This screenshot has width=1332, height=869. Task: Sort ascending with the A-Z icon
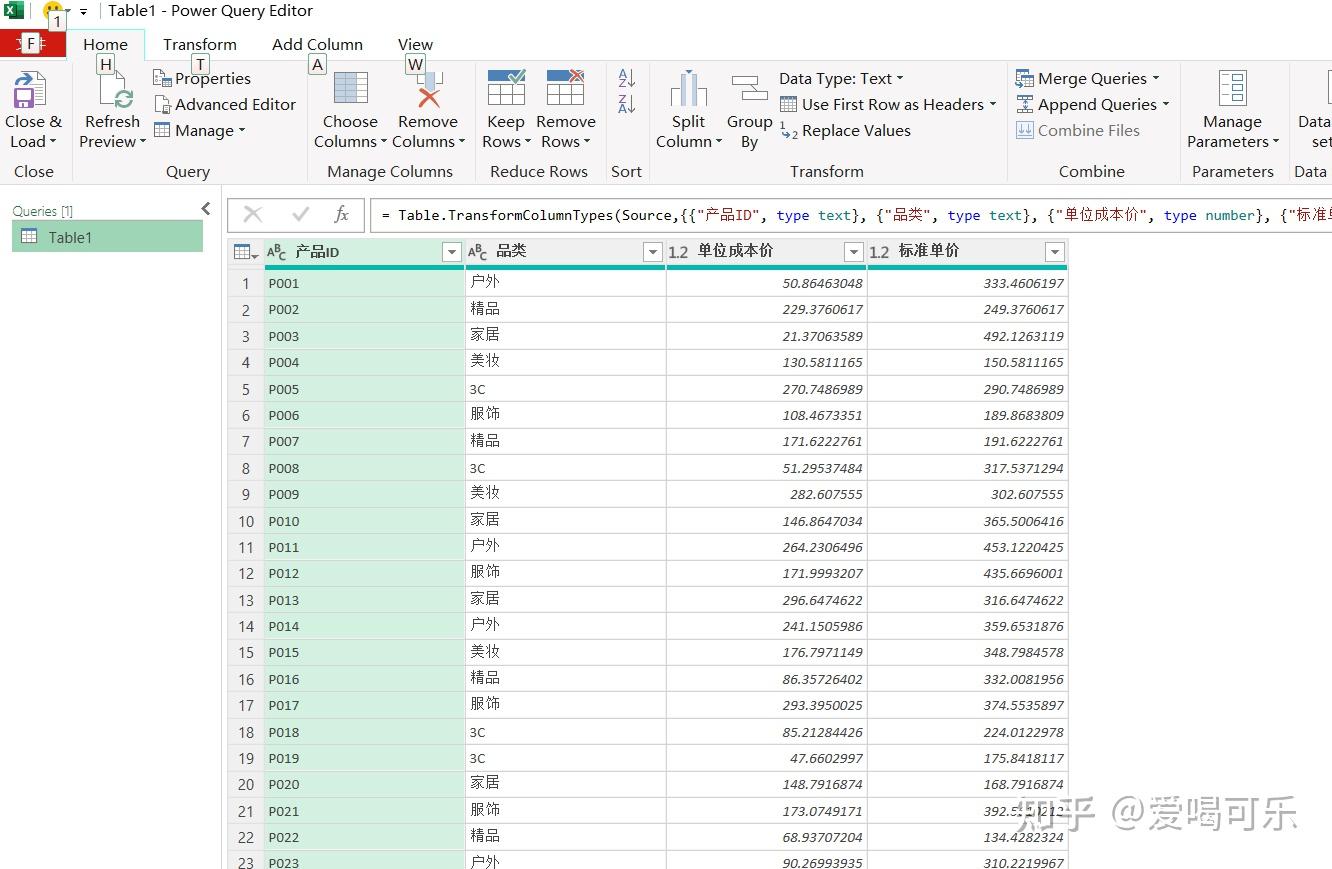pos(627,78)
